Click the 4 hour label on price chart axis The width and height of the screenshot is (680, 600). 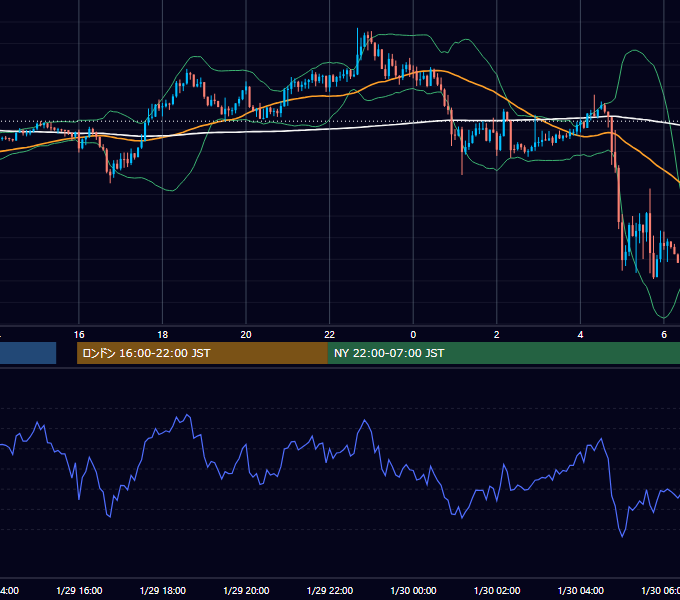(580, 334)
